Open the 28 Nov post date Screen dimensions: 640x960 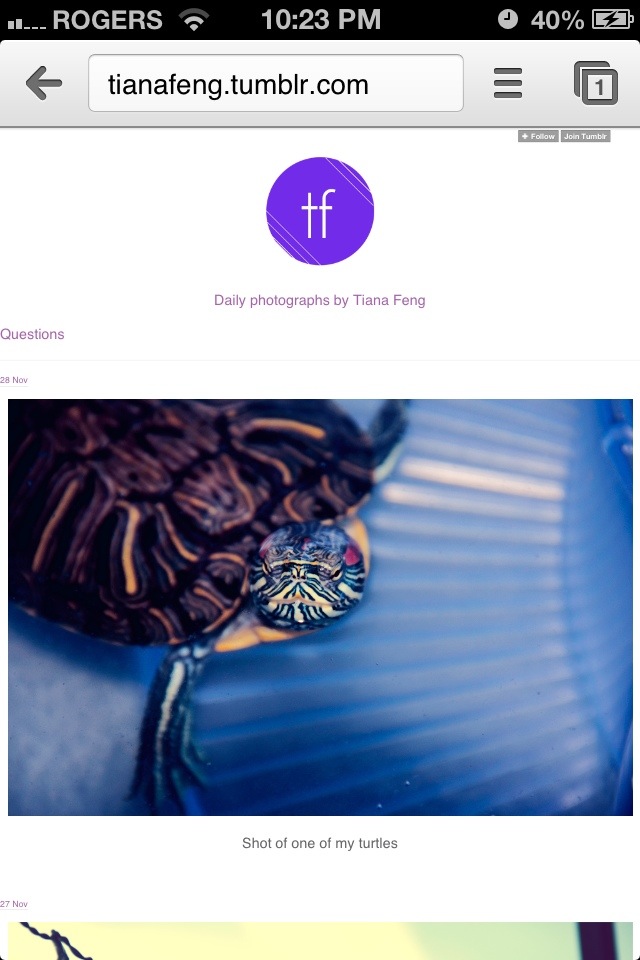(x=14, y=380)
